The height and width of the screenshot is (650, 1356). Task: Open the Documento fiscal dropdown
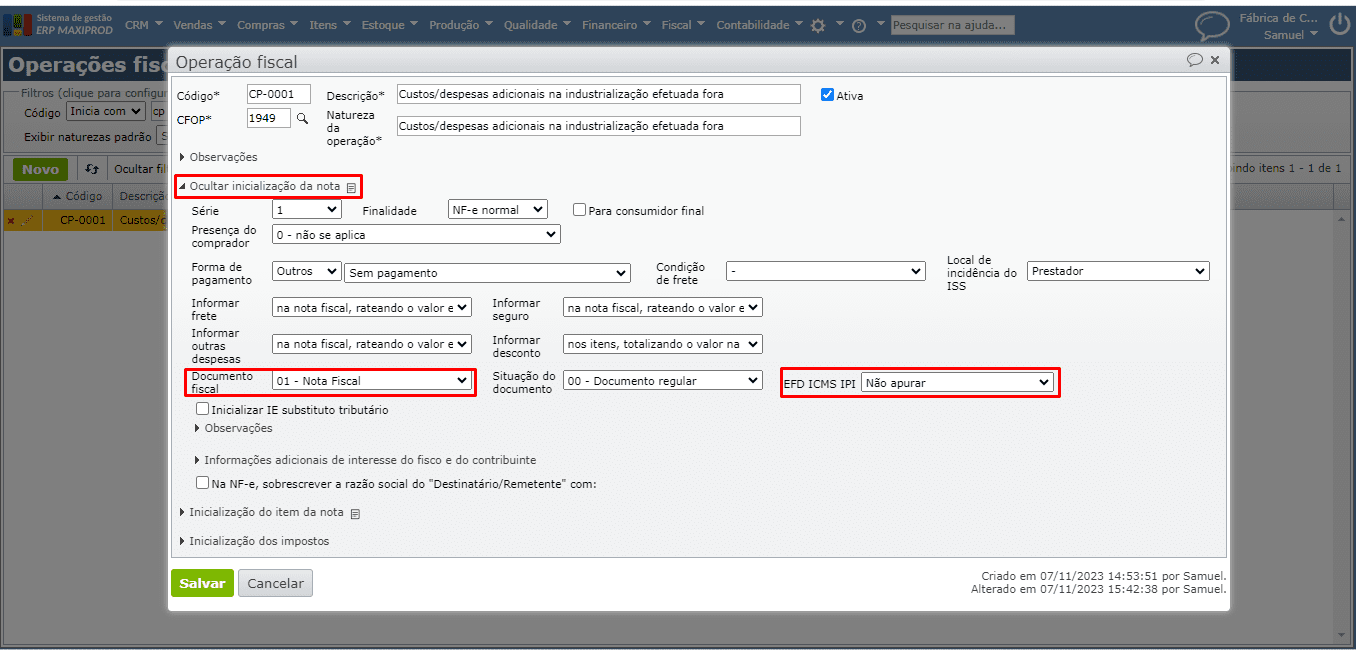[372, 381]
